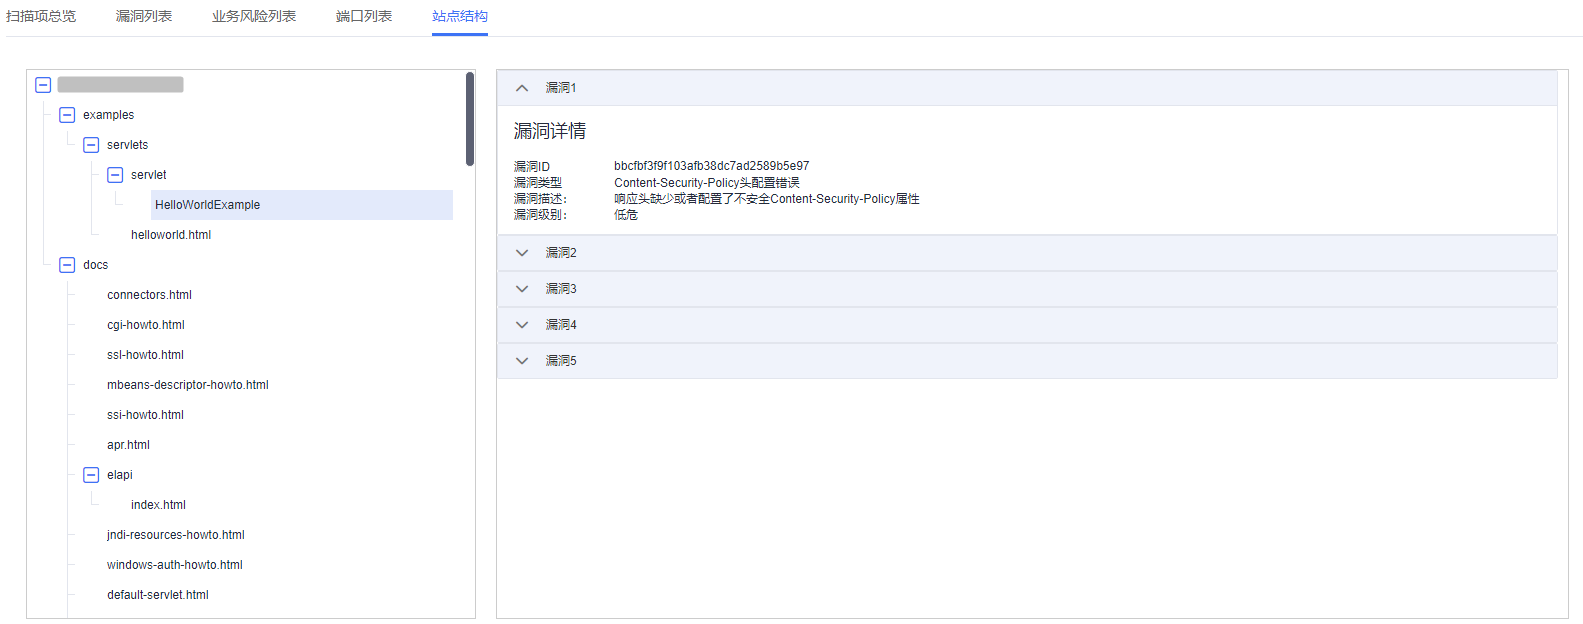Screen dimensions: 1583x624
Task: Collapse the elapi folder minus icon
Action: click(91, 475)
